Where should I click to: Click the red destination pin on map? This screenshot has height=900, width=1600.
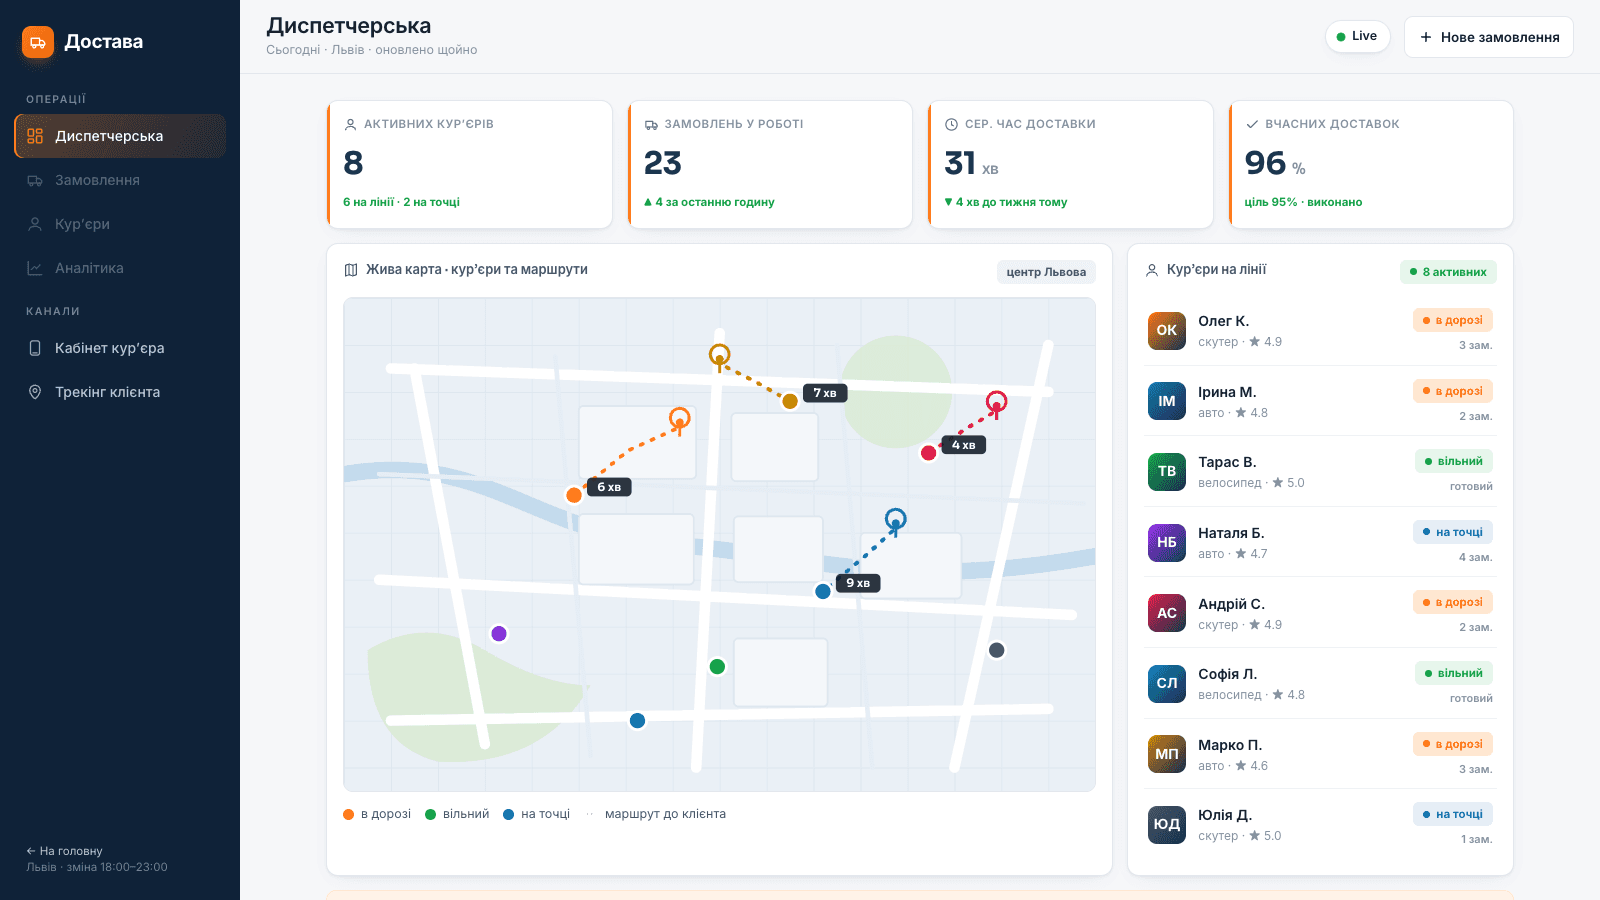point(996,403)
